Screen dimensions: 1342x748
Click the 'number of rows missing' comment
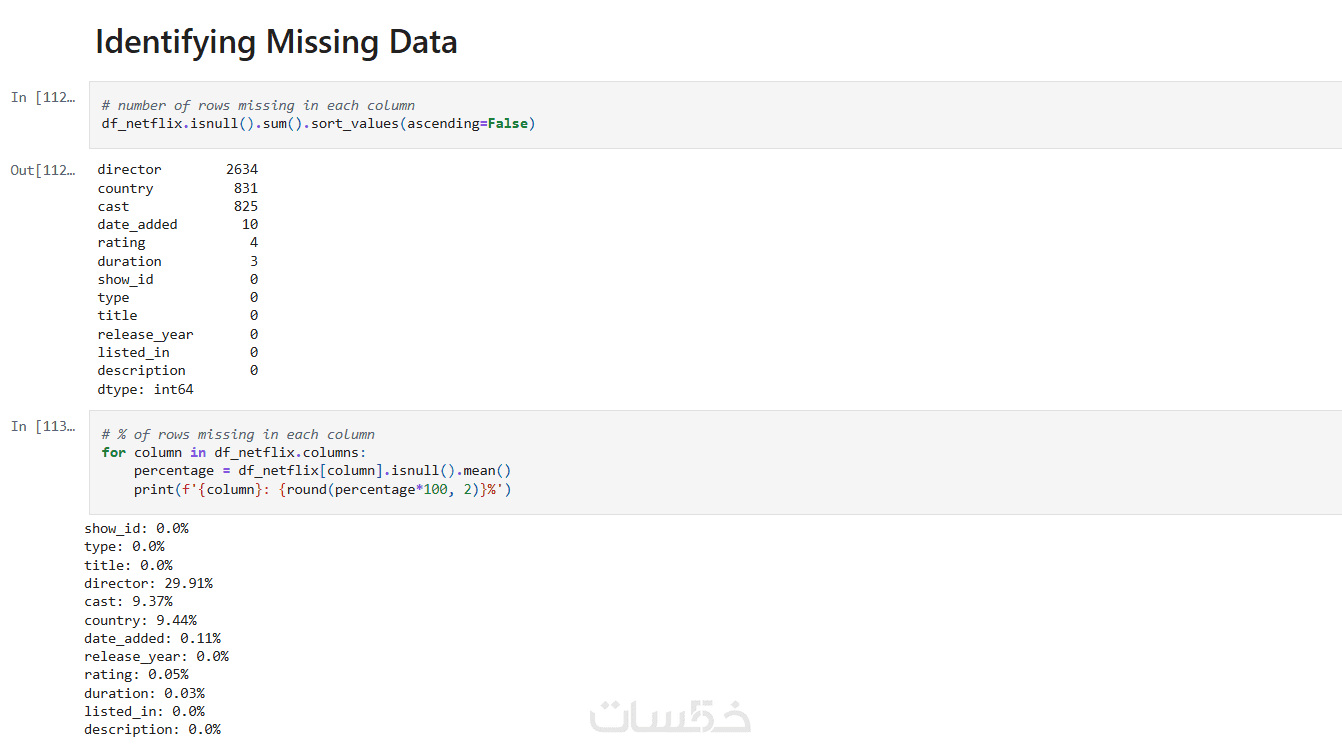[x=258, y=105]
